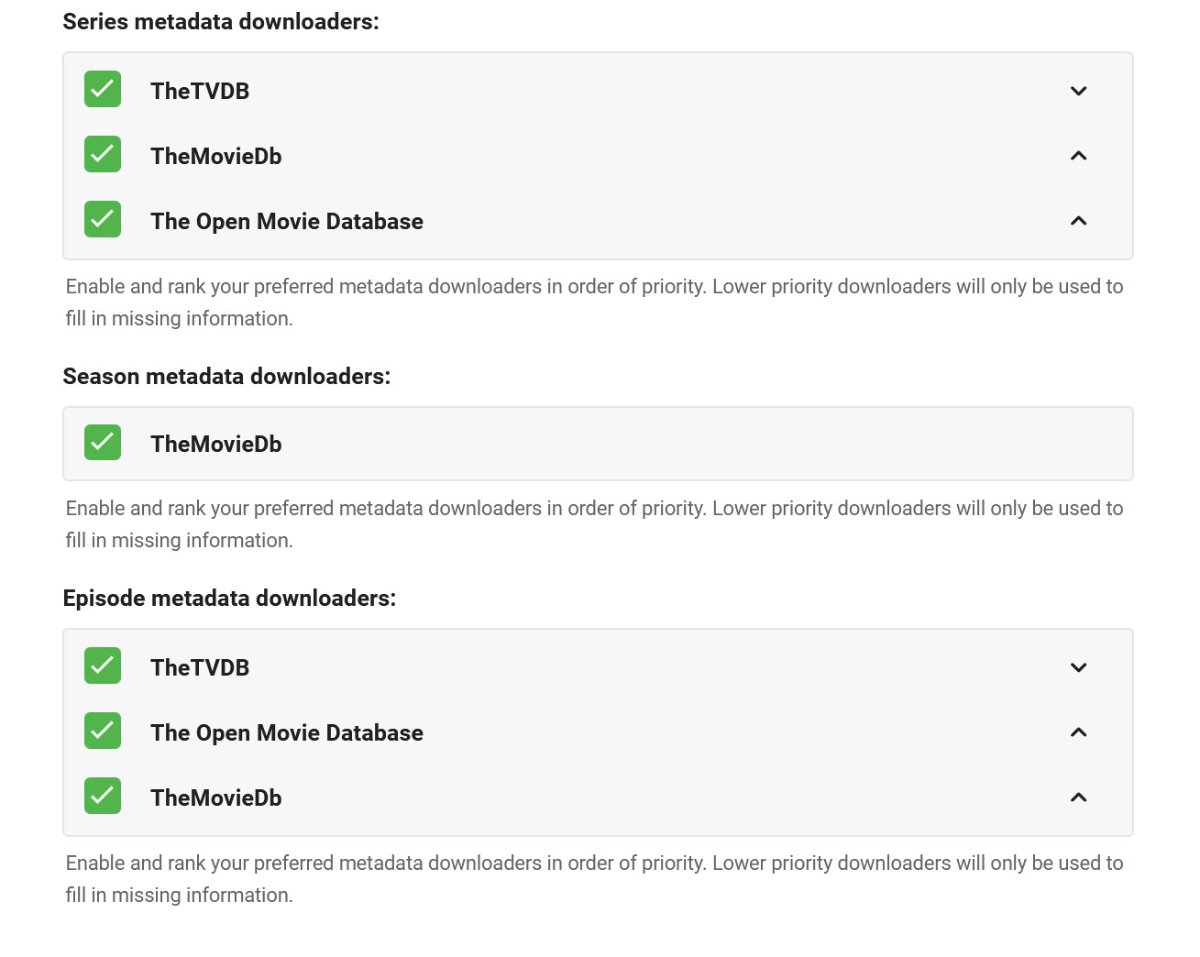Screen dimensions: 1200x957
Task: Click TheMovieDb label in Series downloaders
Action: point(216,156)
